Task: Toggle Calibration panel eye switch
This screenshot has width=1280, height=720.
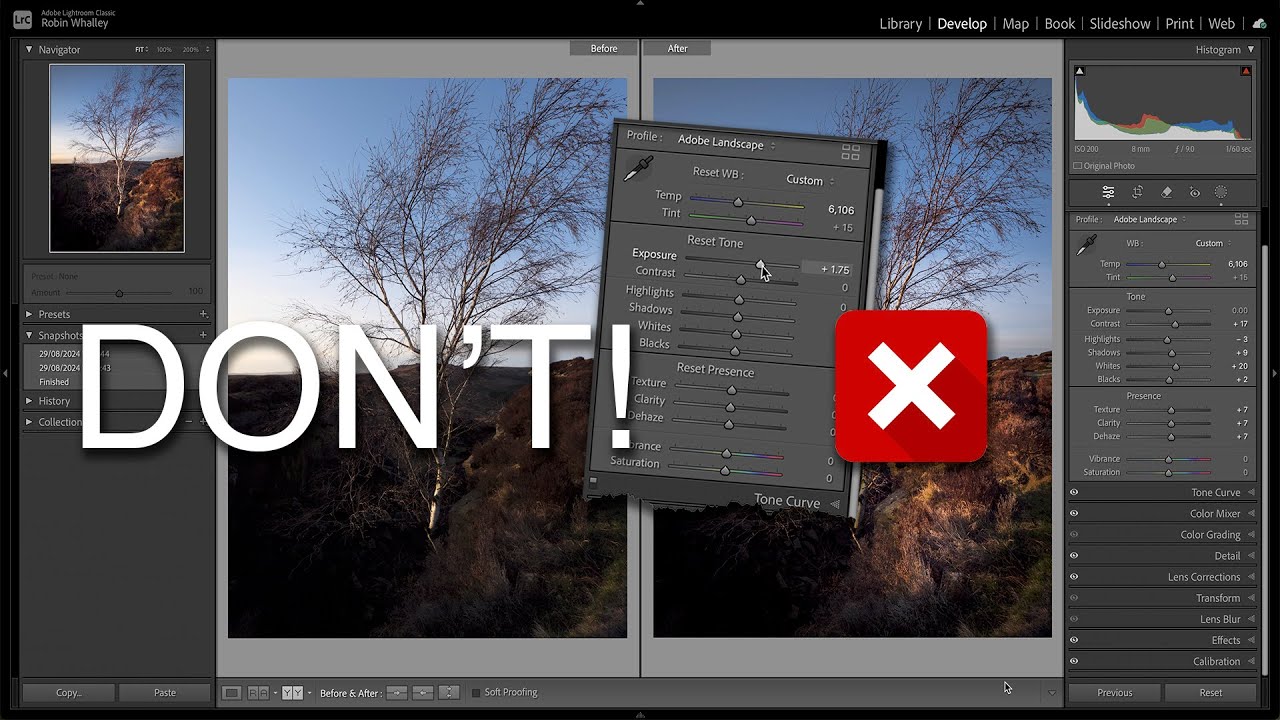Action: click(1074, 661)
